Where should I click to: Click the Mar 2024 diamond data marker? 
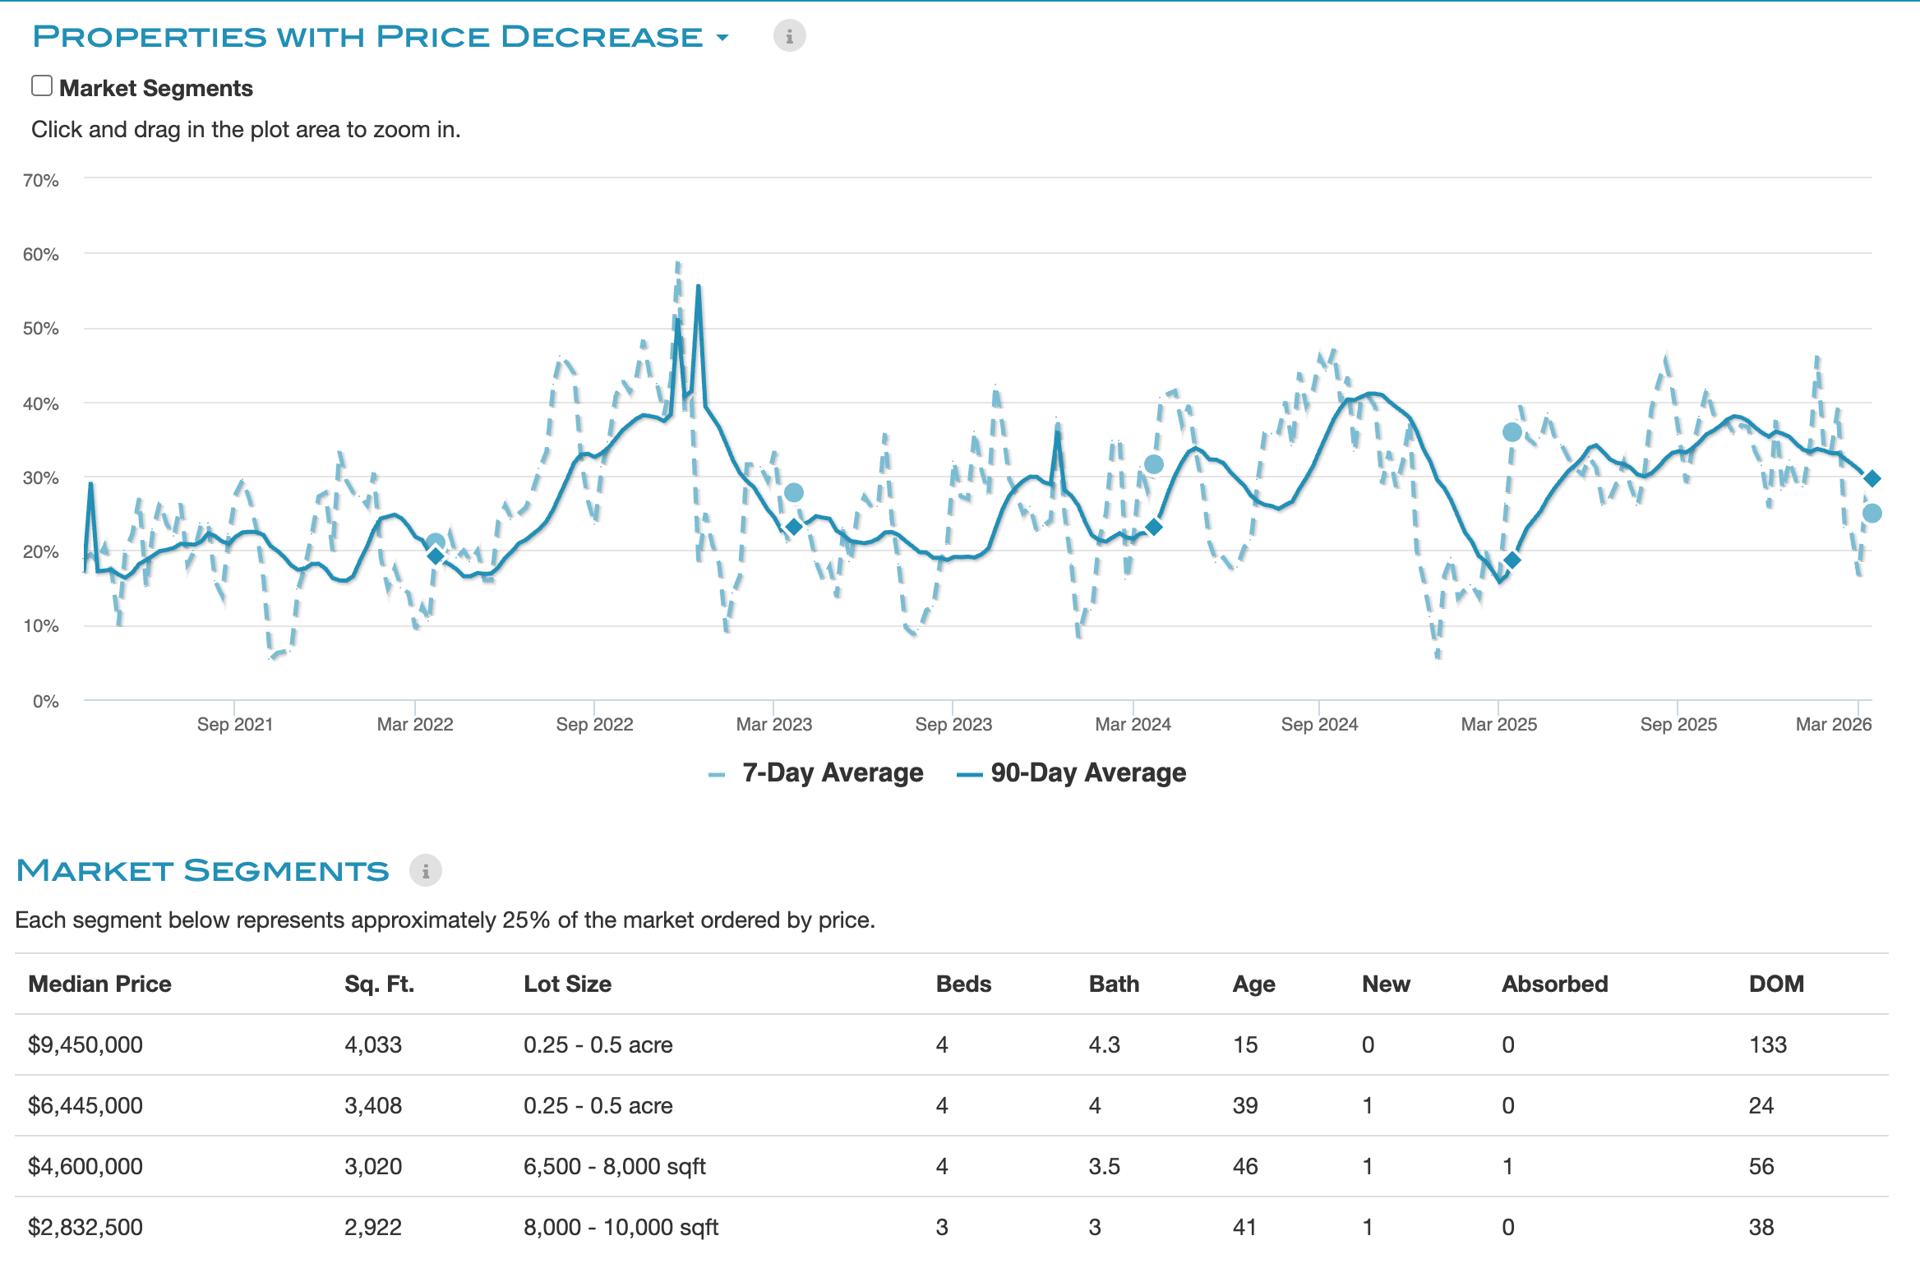coord(1154,527)
